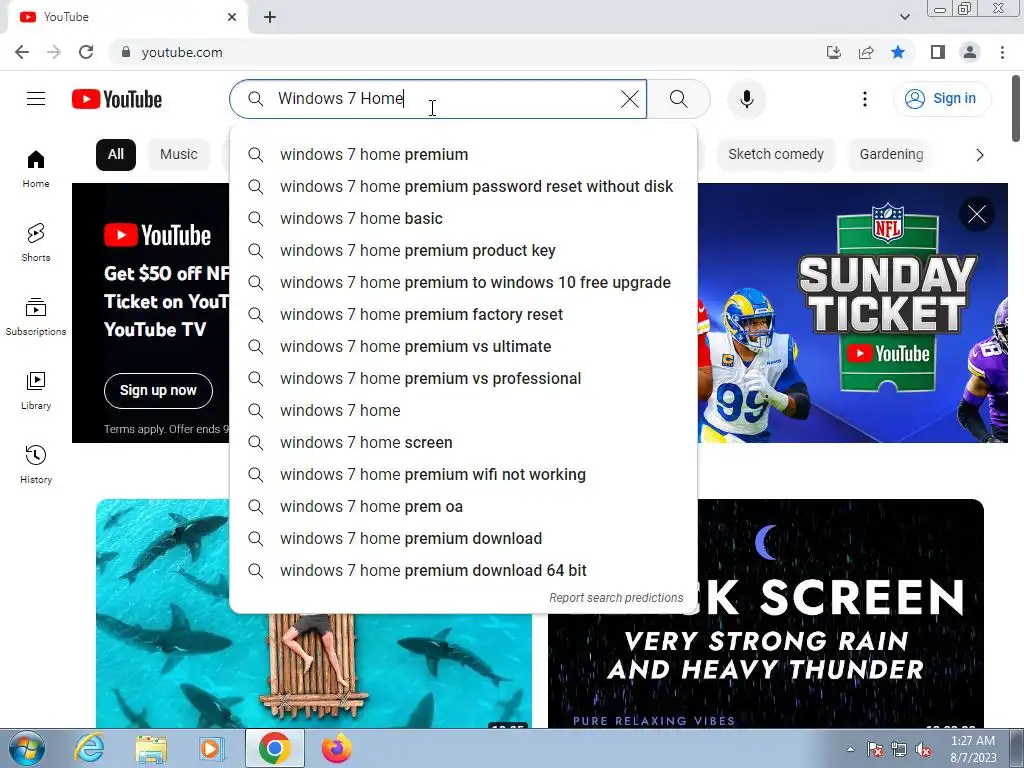
Task: Toggle the bookmark star
Action: tap(898, 52)
